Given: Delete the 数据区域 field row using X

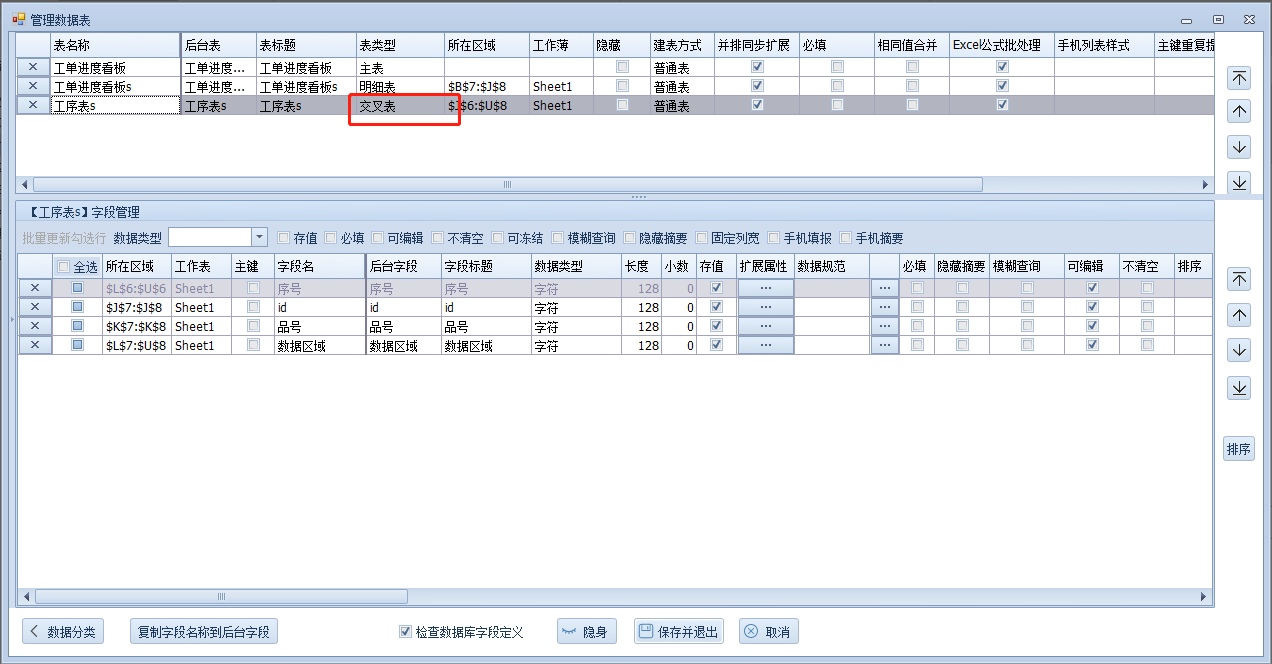Looking at the screenshot, I should 35,345.
